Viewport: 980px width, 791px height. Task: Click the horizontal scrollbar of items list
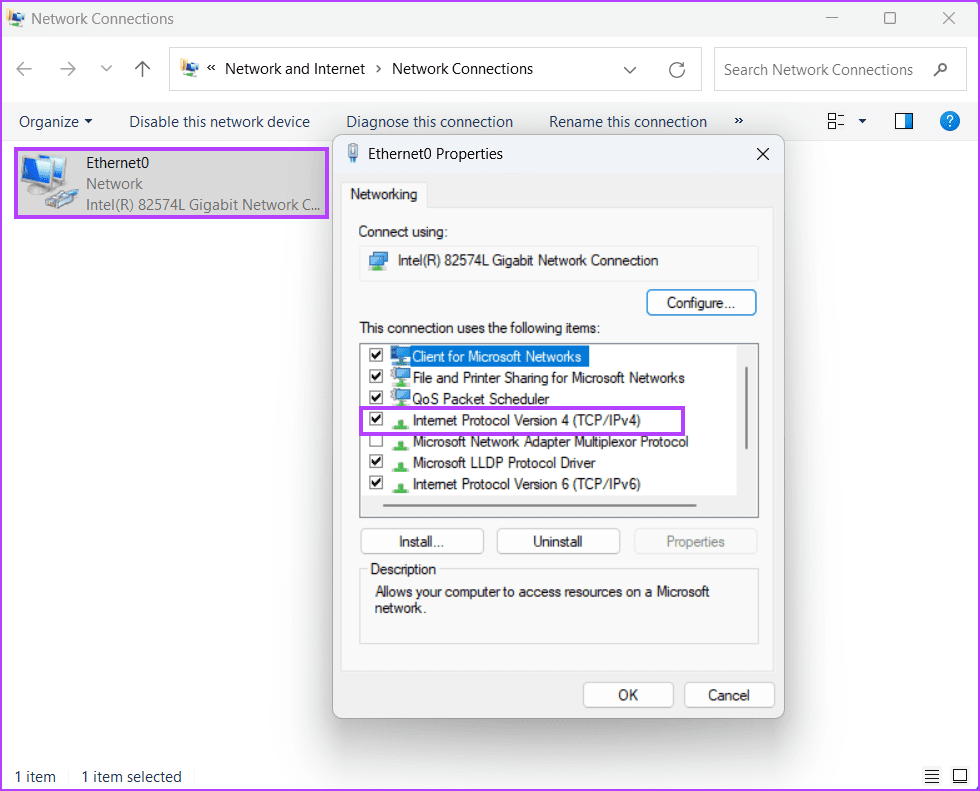[x=539, y=505]
